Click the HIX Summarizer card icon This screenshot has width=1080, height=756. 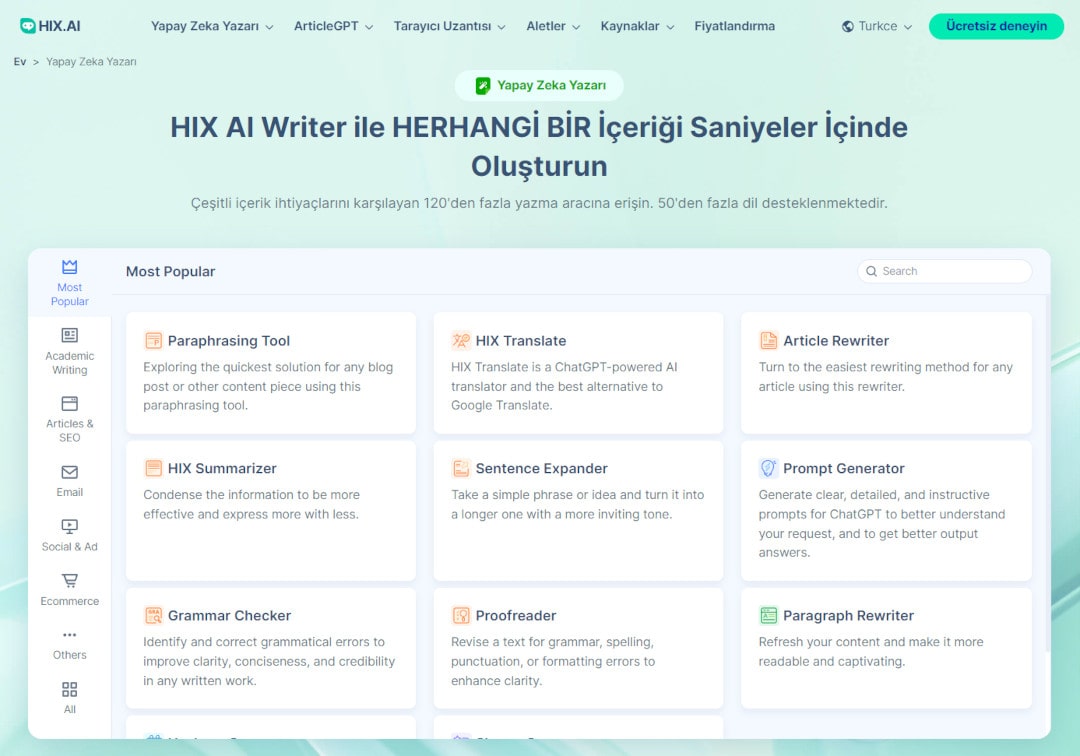153,468
